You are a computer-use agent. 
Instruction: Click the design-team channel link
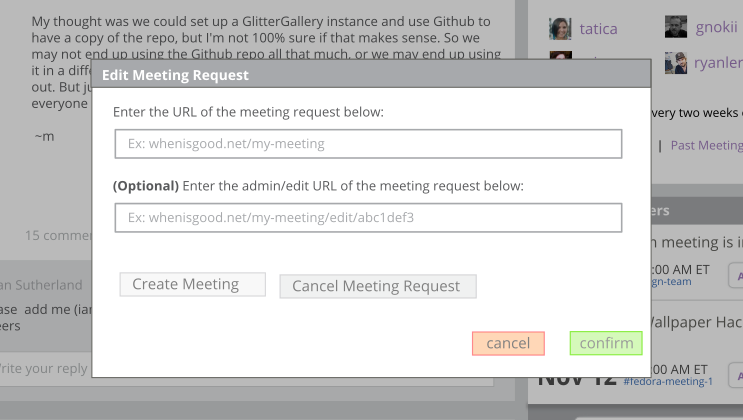671,282
